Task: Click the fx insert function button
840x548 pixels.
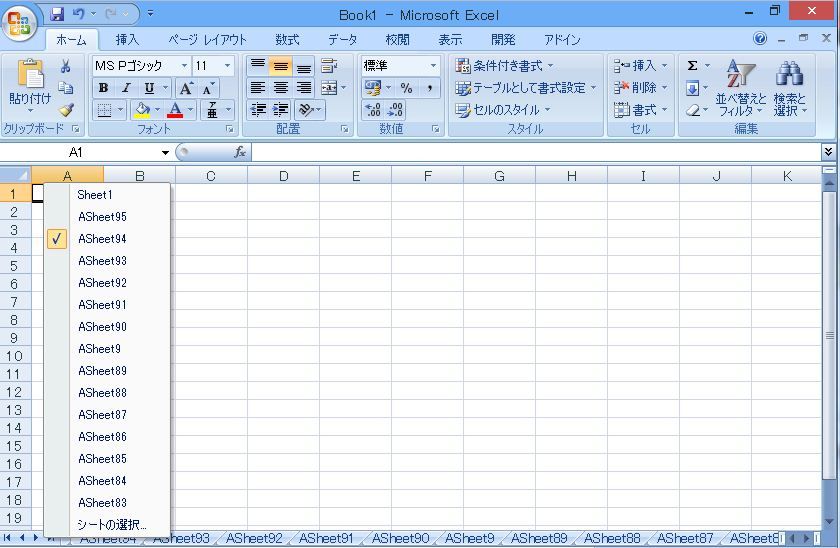Action: click(x=239, y=153)
